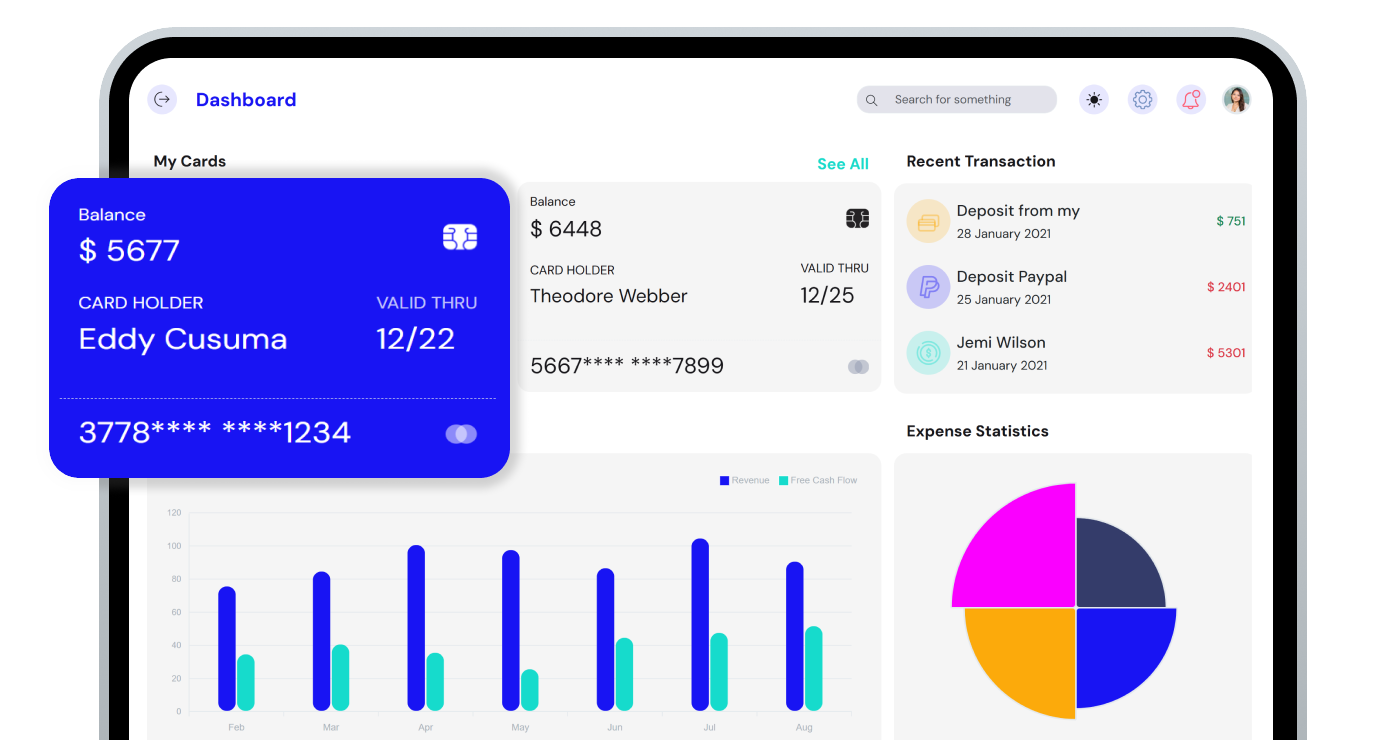Image resolution: width=1398 pixels, height=740 pixels.
Task: Open the Dashboard title link
Action: 246,100
